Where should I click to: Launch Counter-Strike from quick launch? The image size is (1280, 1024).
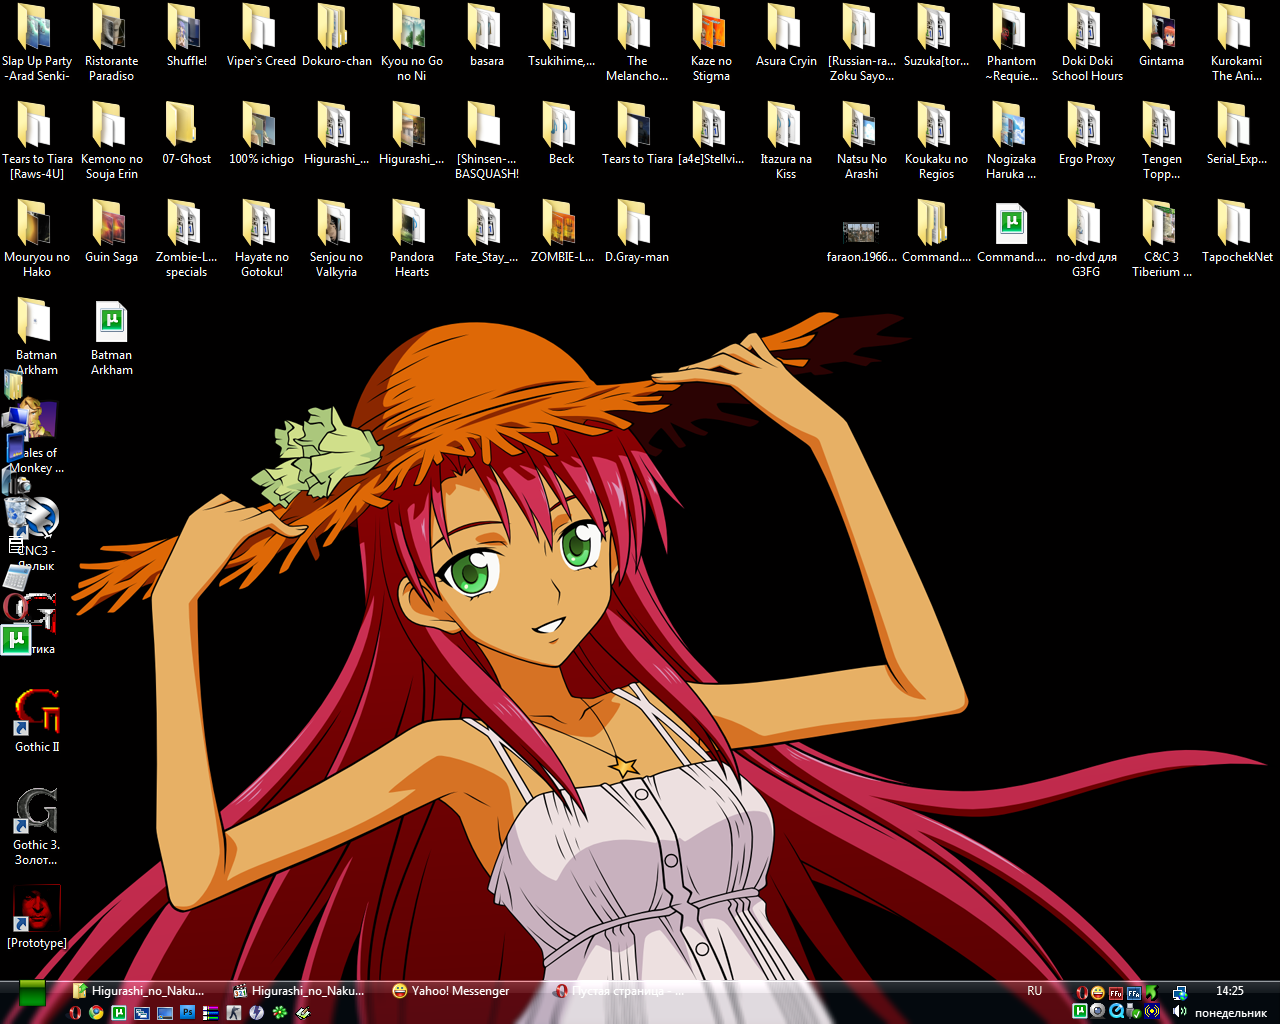point(233,1012)
